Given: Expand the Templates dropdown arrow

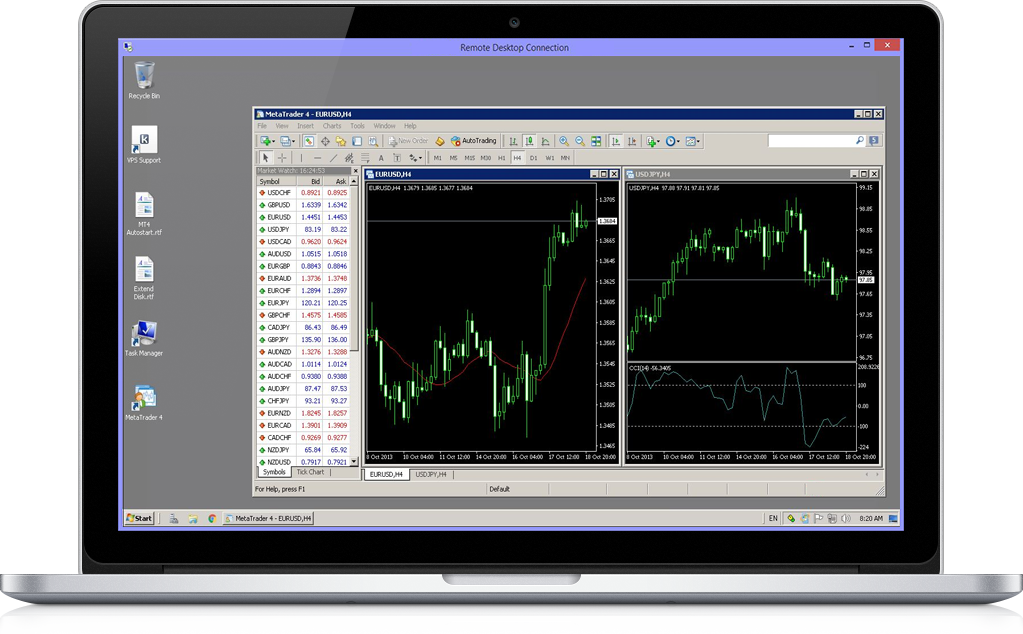Looking at the screenshot, I should [x=698, y=142].
